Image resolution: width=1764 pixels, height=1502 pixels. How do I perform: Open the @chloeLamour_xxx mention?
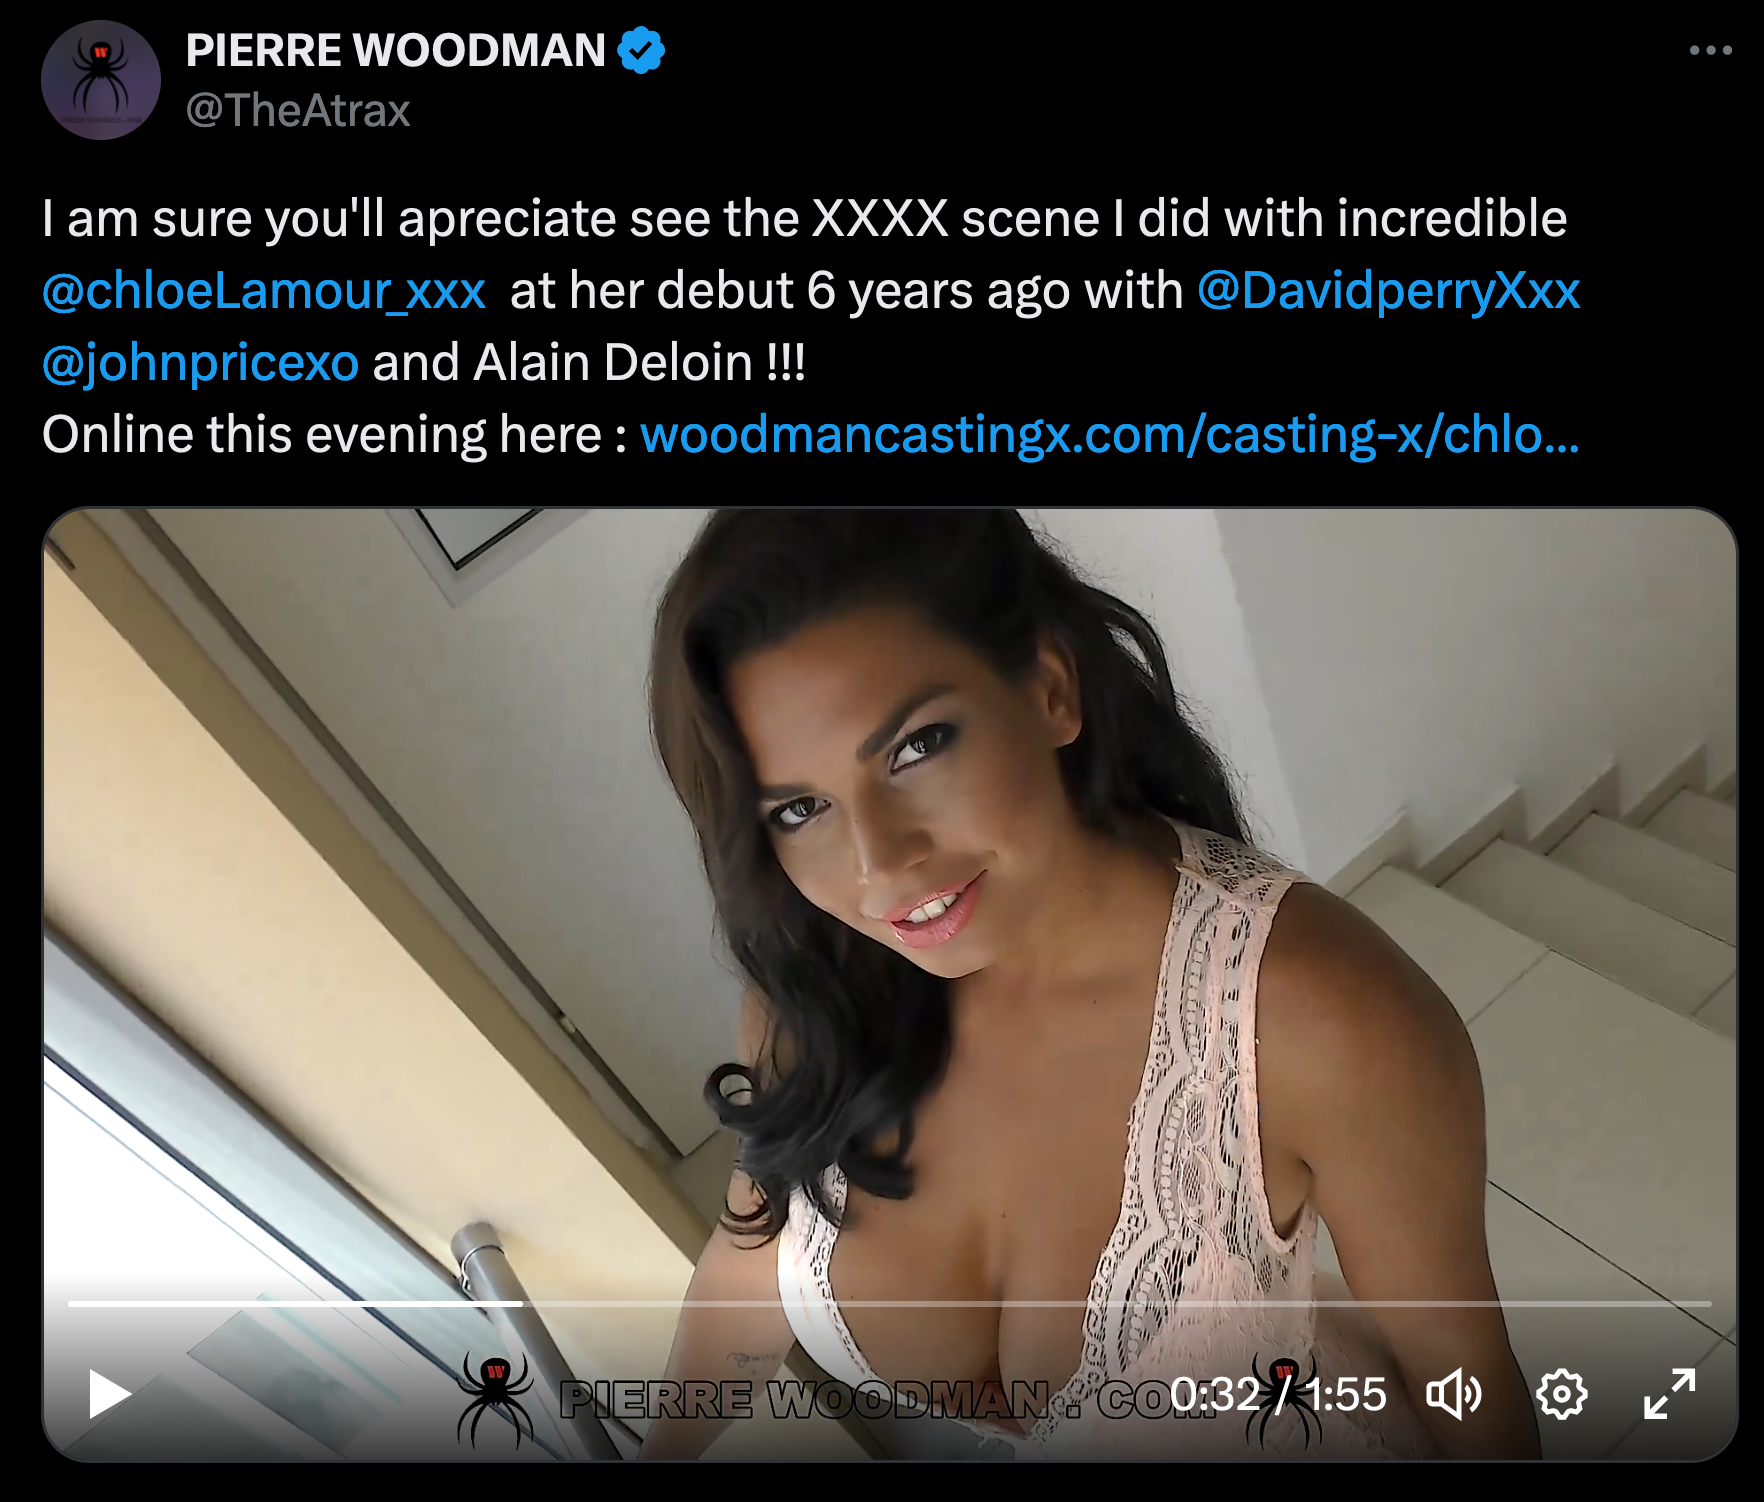[x=264, y=291]
